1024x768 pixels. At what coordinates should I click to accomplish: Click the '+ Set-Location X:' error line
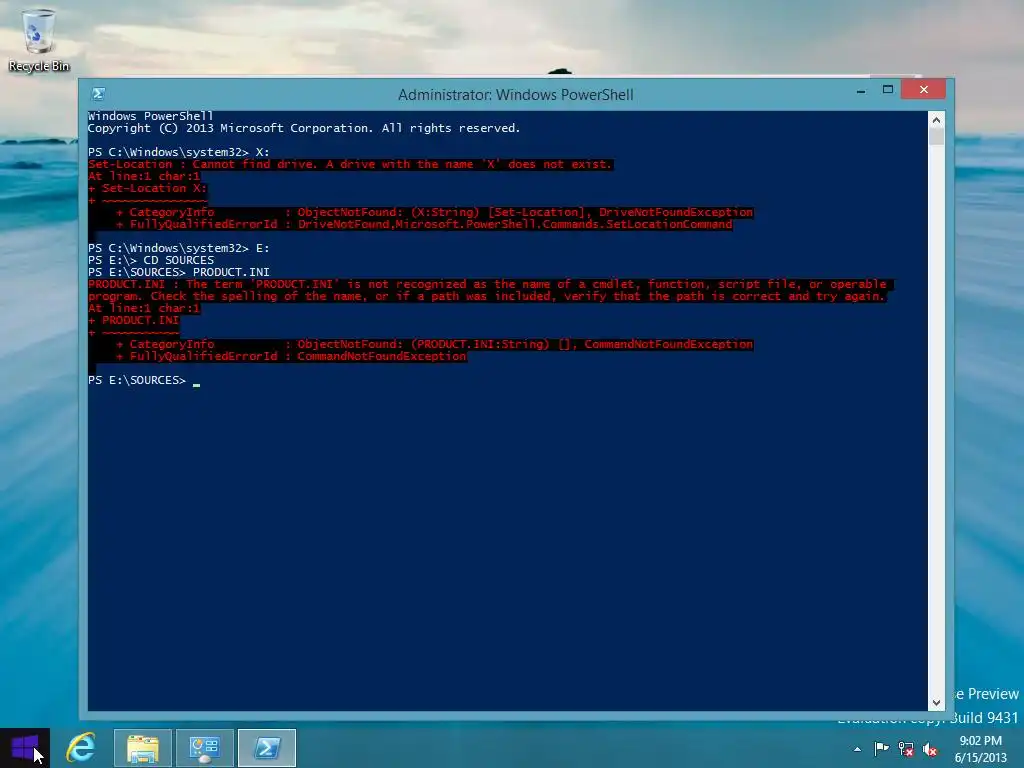tap(147, 188)
